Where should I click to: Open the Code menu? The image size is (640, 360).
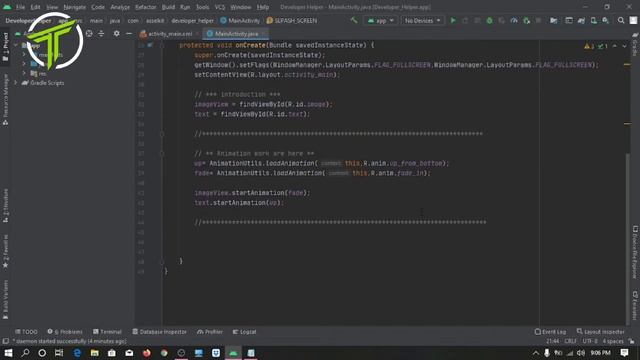tap(98, 7)
